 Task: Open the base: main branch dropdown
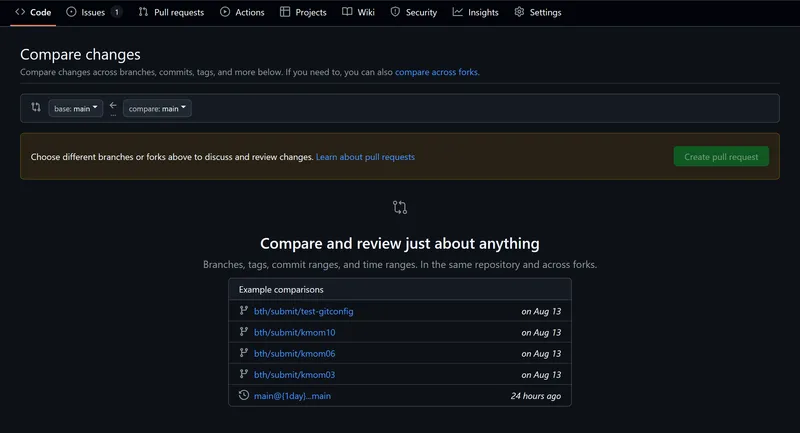coord(75,108)
